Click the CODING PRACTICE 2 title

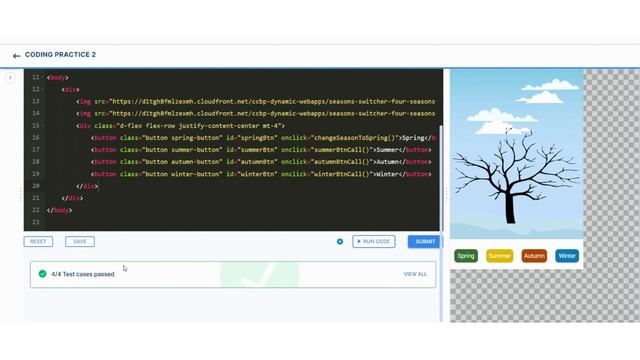point(60,55)
